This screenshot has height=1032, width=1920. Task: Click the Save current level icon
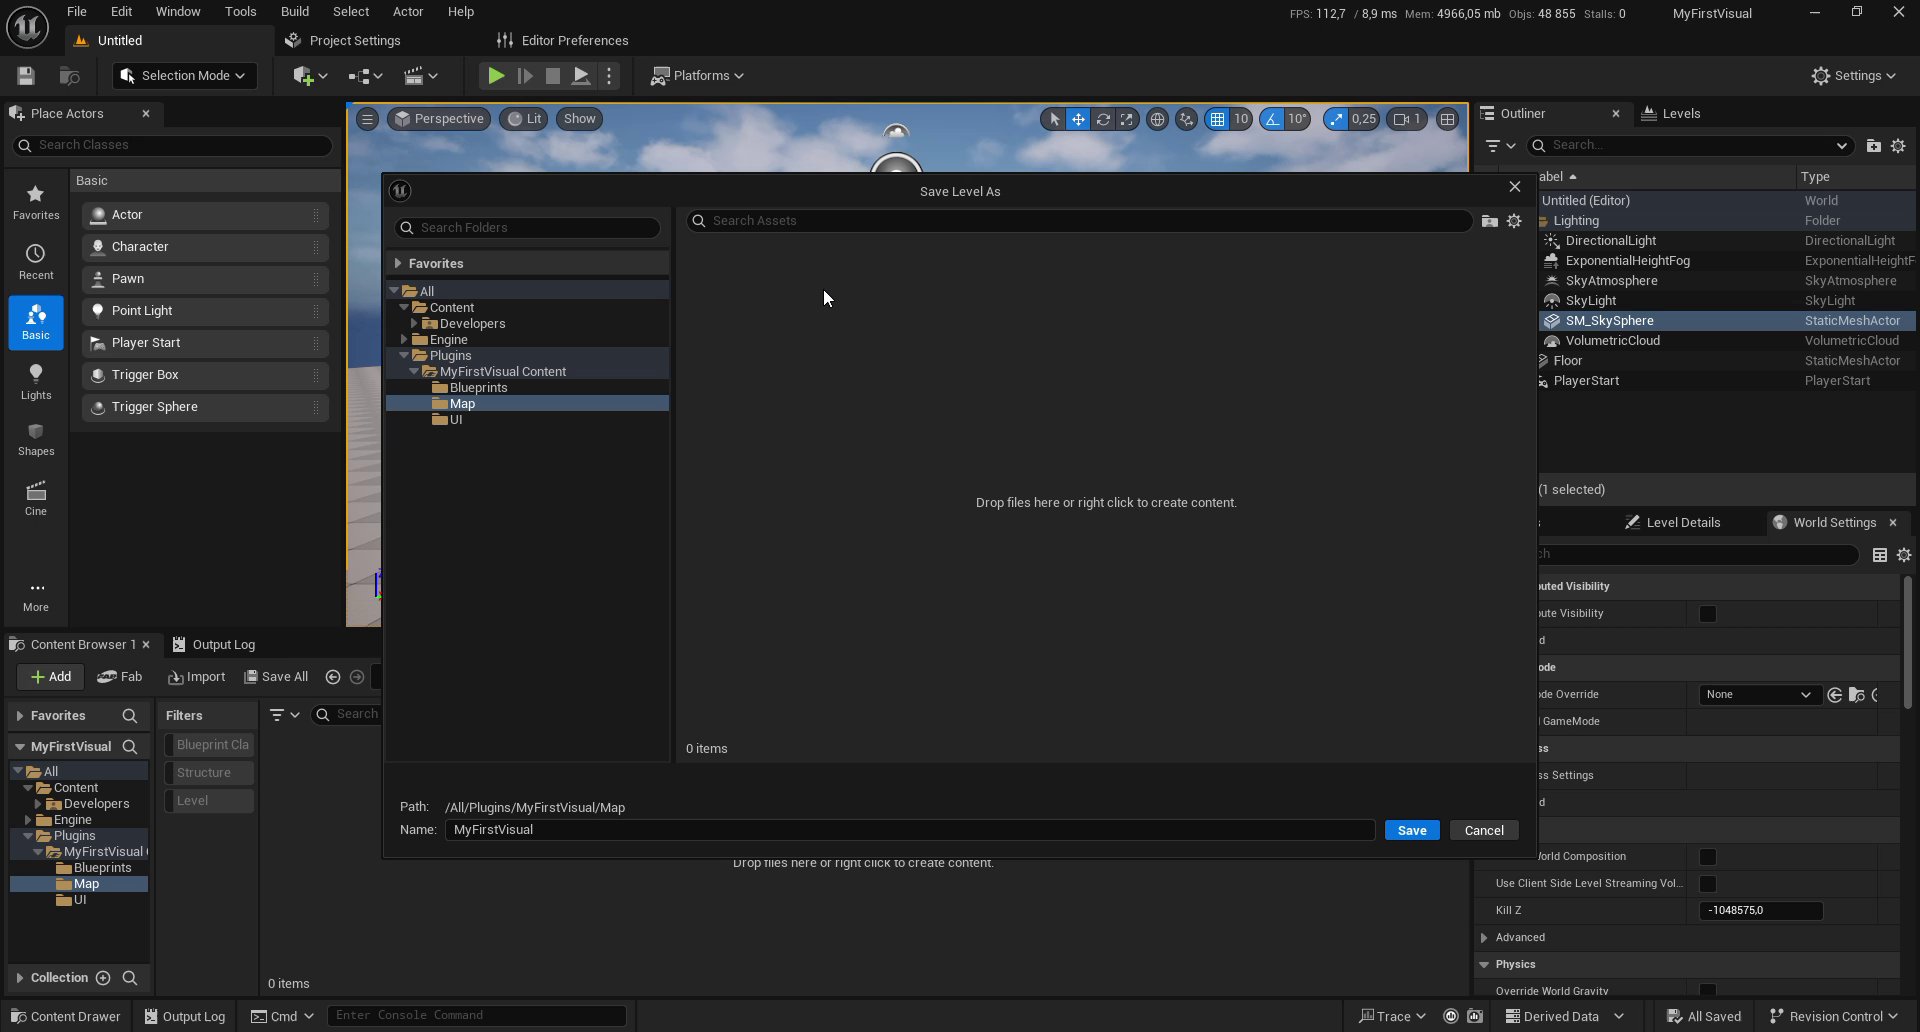(x=26, y=76)
